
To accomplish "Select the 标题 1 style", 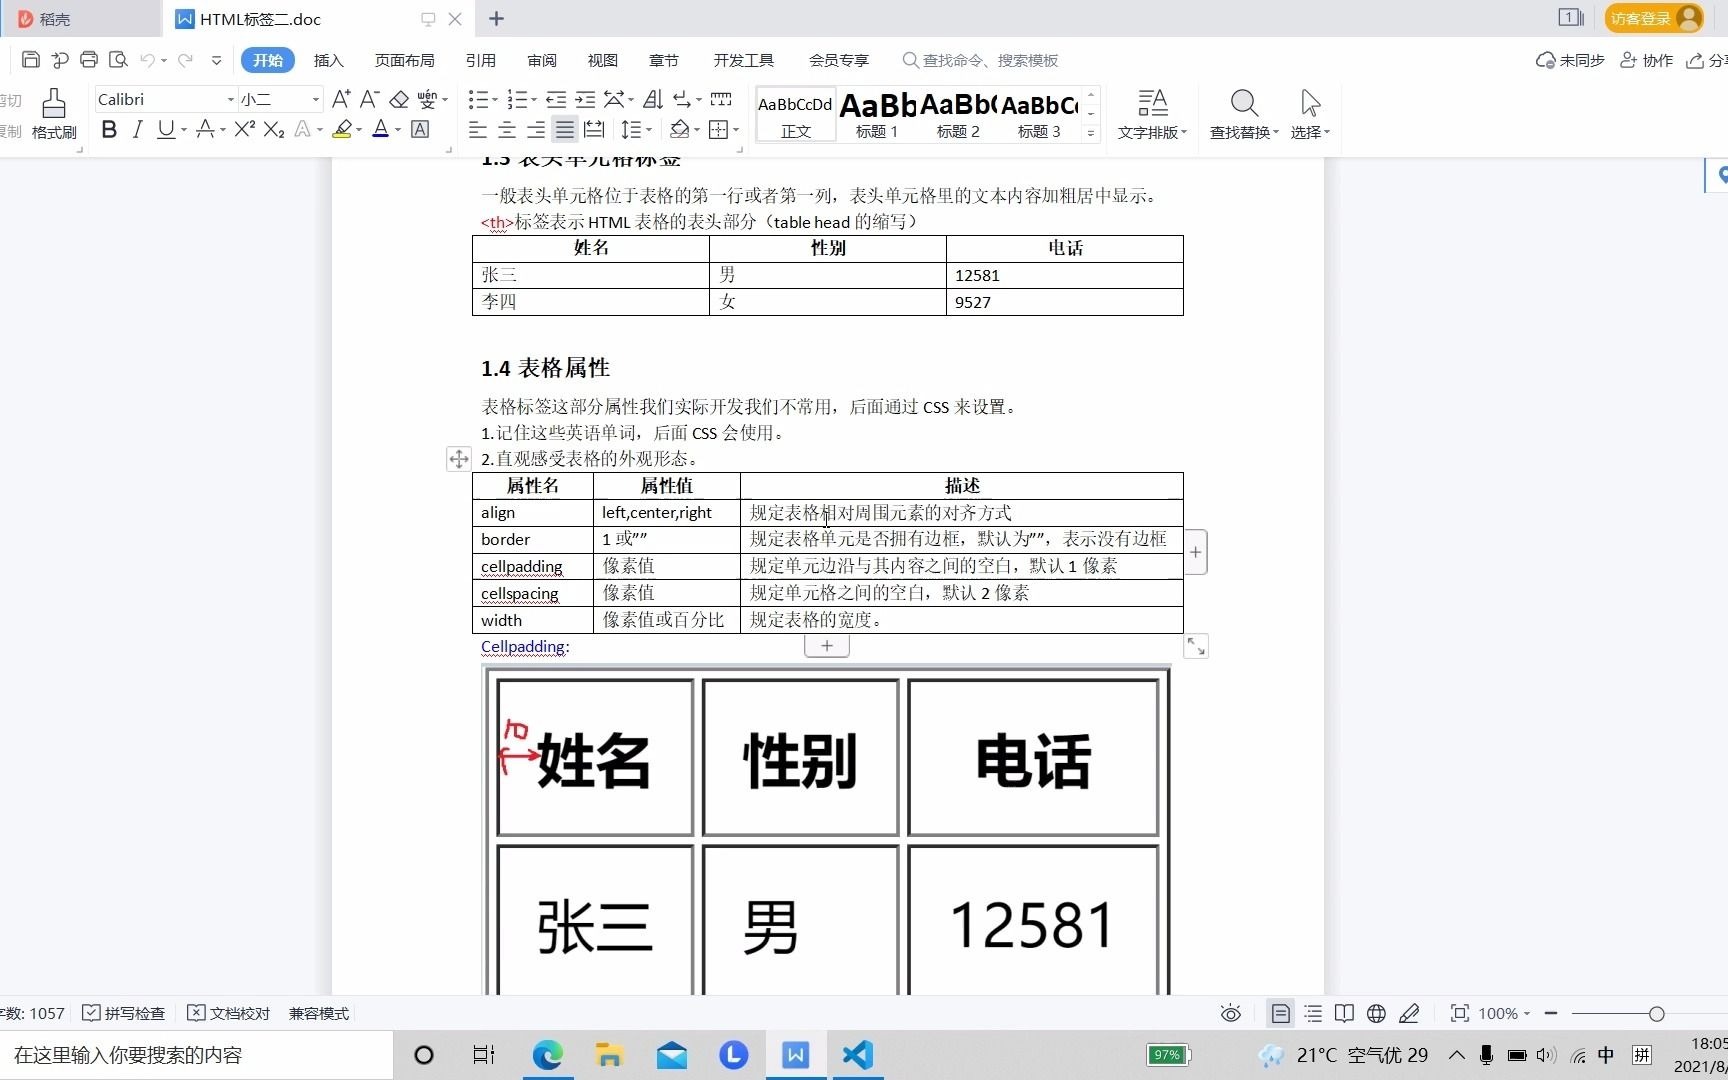I will click(x=874, y=112).
